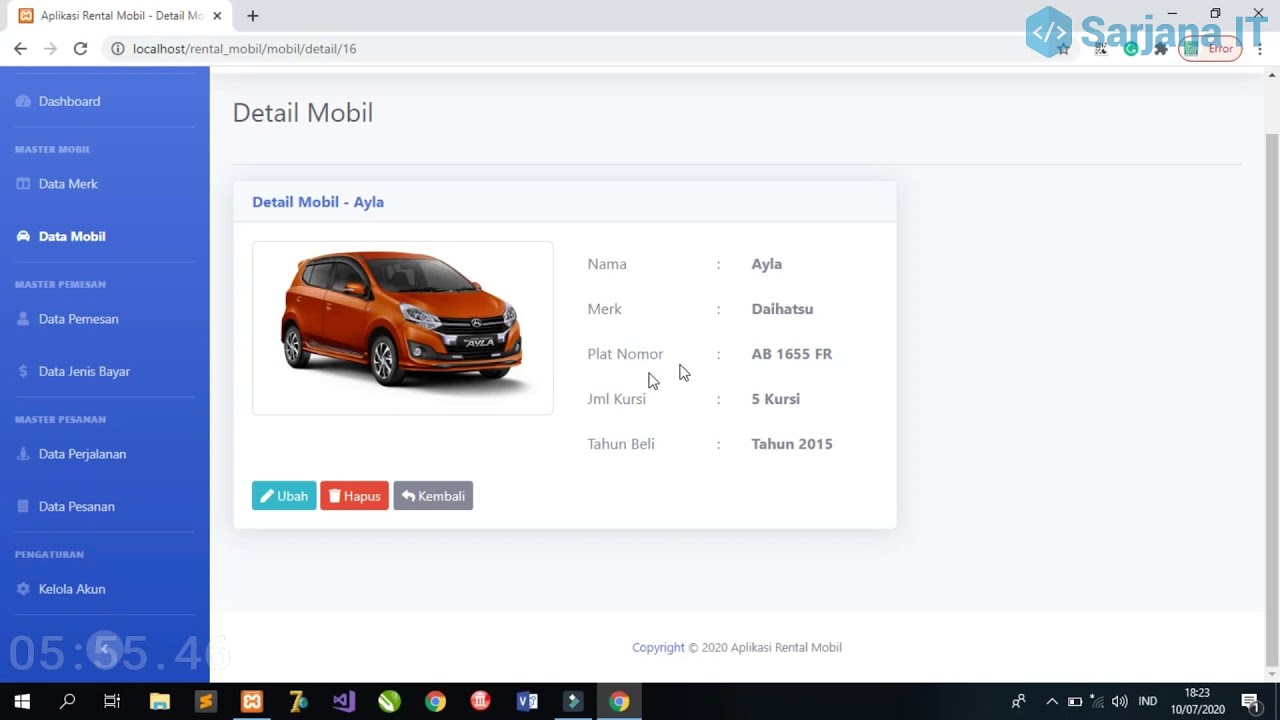Screen dimensions: 1280x720
Task: Click the site information icon
Action: pyautogui.click(x=117, y=48)
